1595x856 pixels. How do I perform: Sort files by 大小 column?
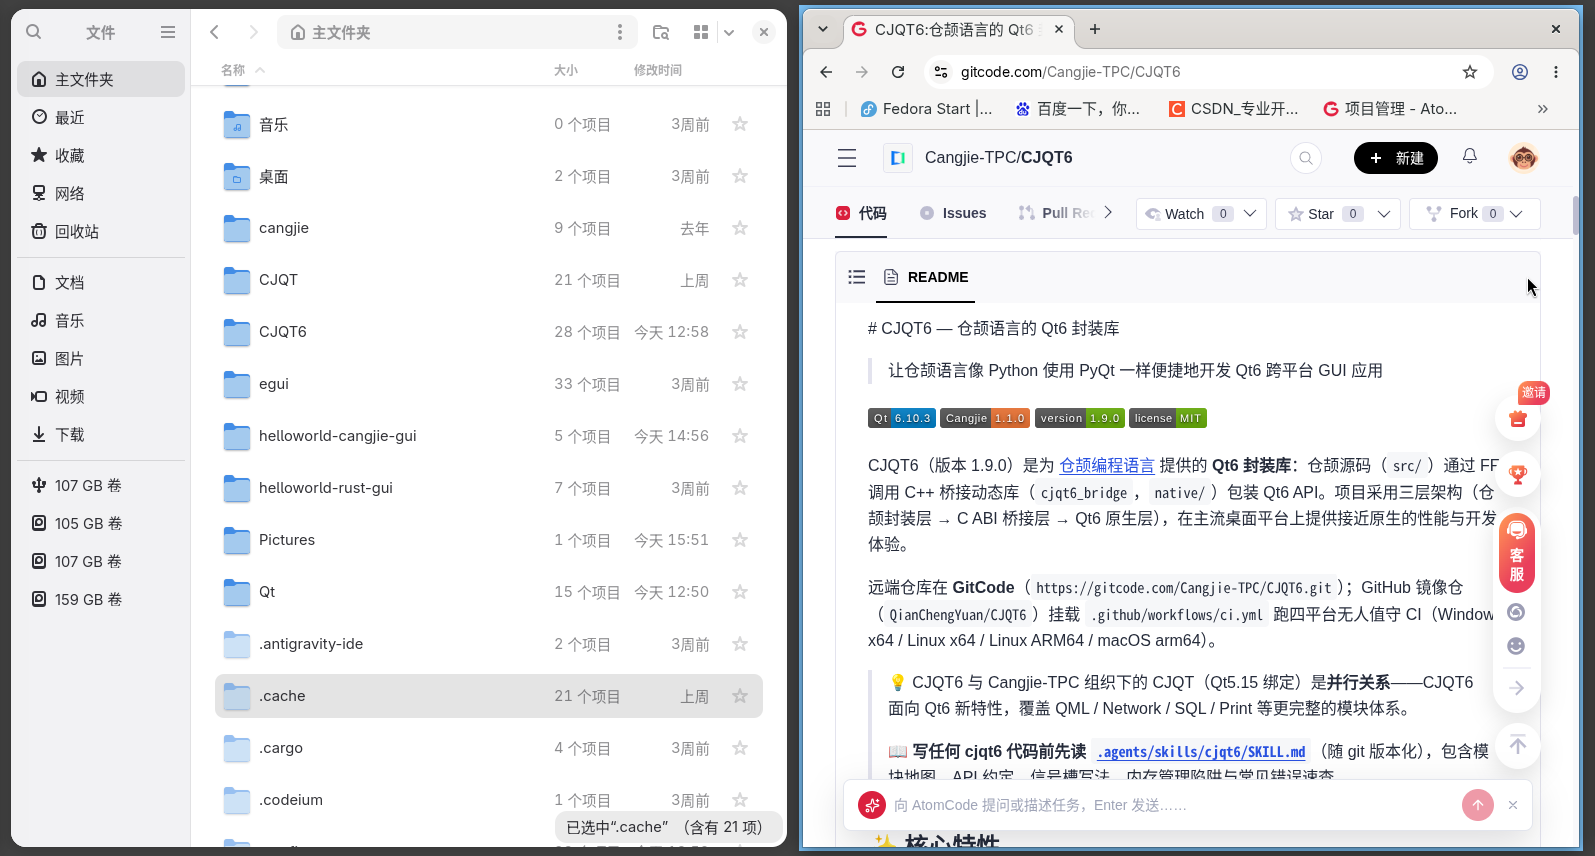pyautogui.click(x=566, y=70)
